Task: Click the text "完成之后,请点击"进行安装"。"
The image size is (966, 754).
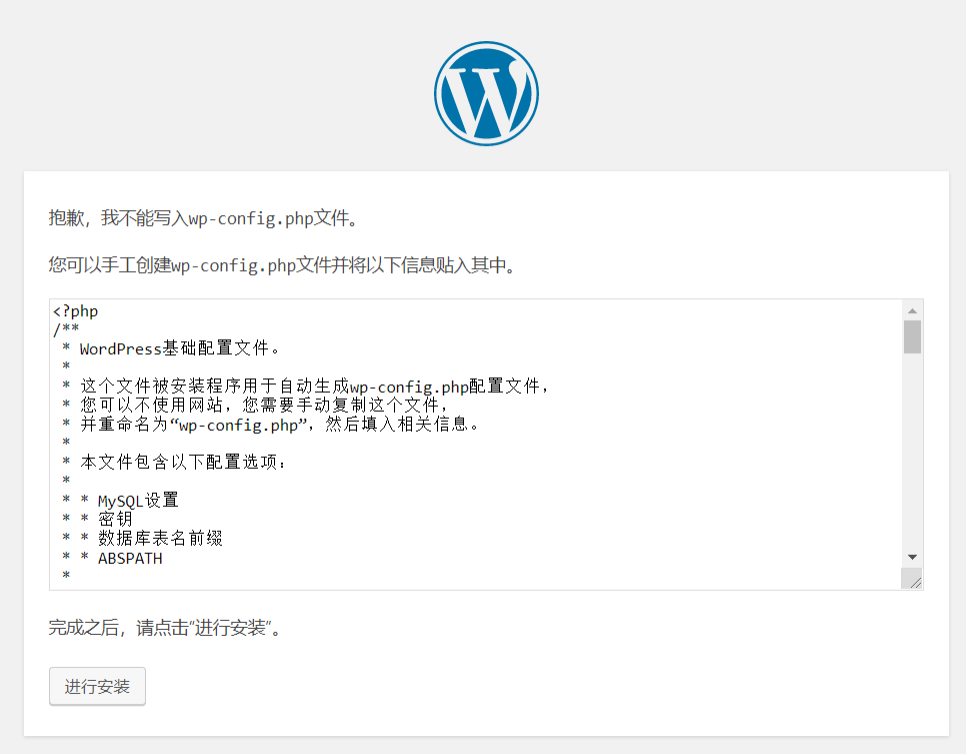Action: click(164, 628)
